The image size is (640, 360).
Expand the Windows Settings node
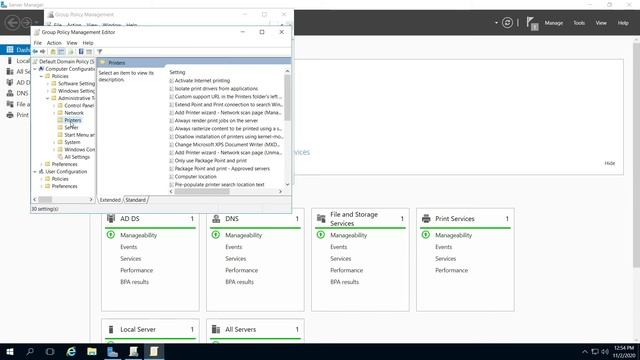point(48,91)
